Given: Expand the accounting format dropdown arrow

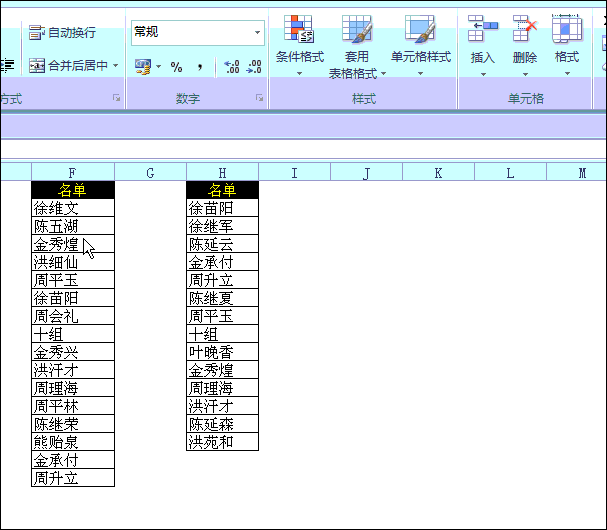Looking at the screenshot, I should click(158, 67).
